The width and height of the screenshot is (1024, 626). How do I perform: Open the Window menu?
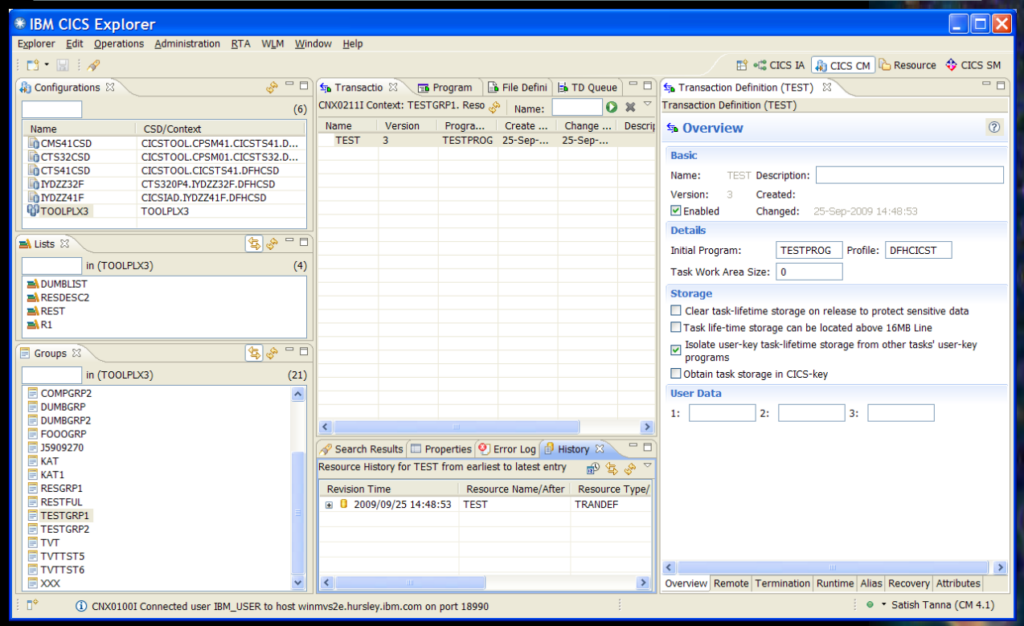click(313, 44)
